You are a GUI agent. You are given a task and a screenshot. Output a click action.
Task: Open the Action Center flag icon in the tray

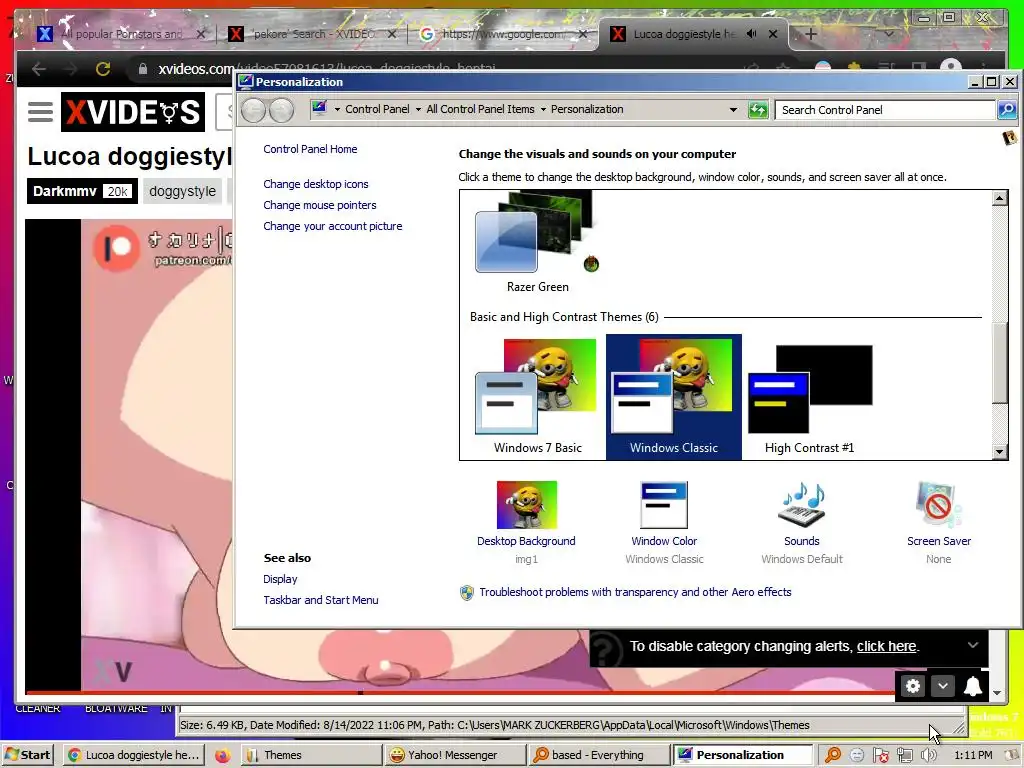pos(880,755)
